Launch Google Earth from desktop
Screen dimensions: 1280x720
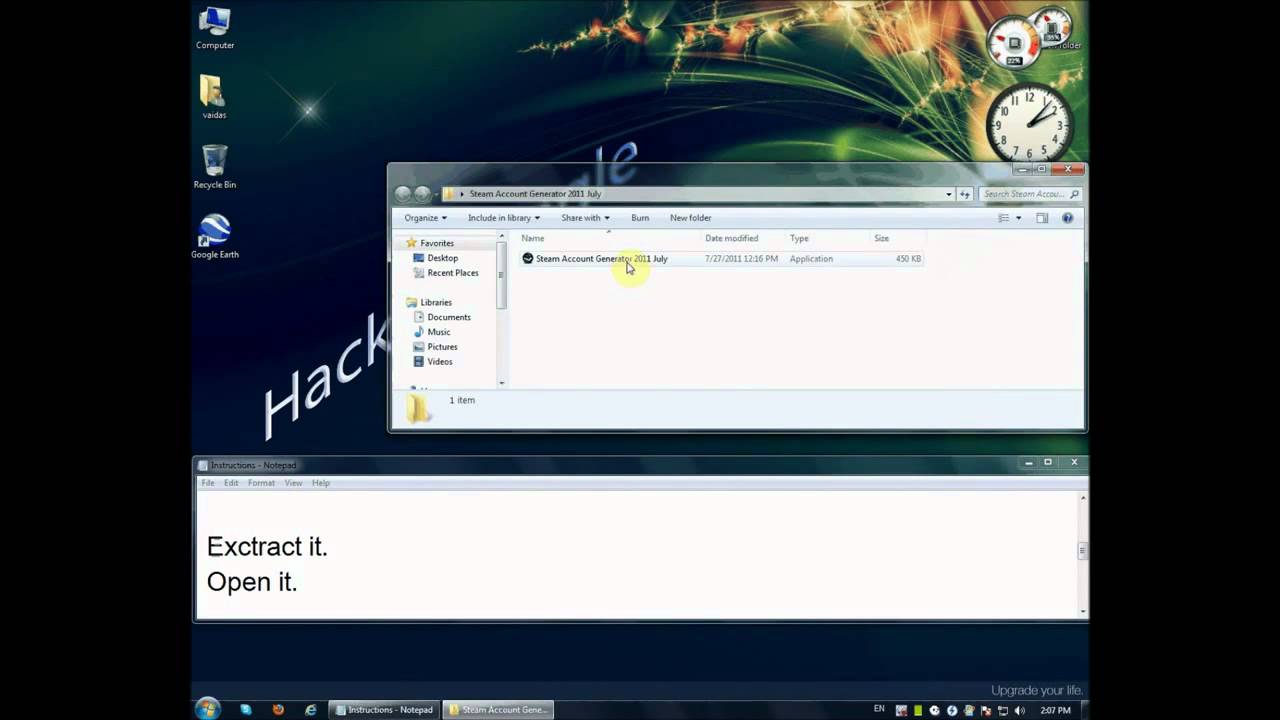pyautogui.click(x=215, y=237)
